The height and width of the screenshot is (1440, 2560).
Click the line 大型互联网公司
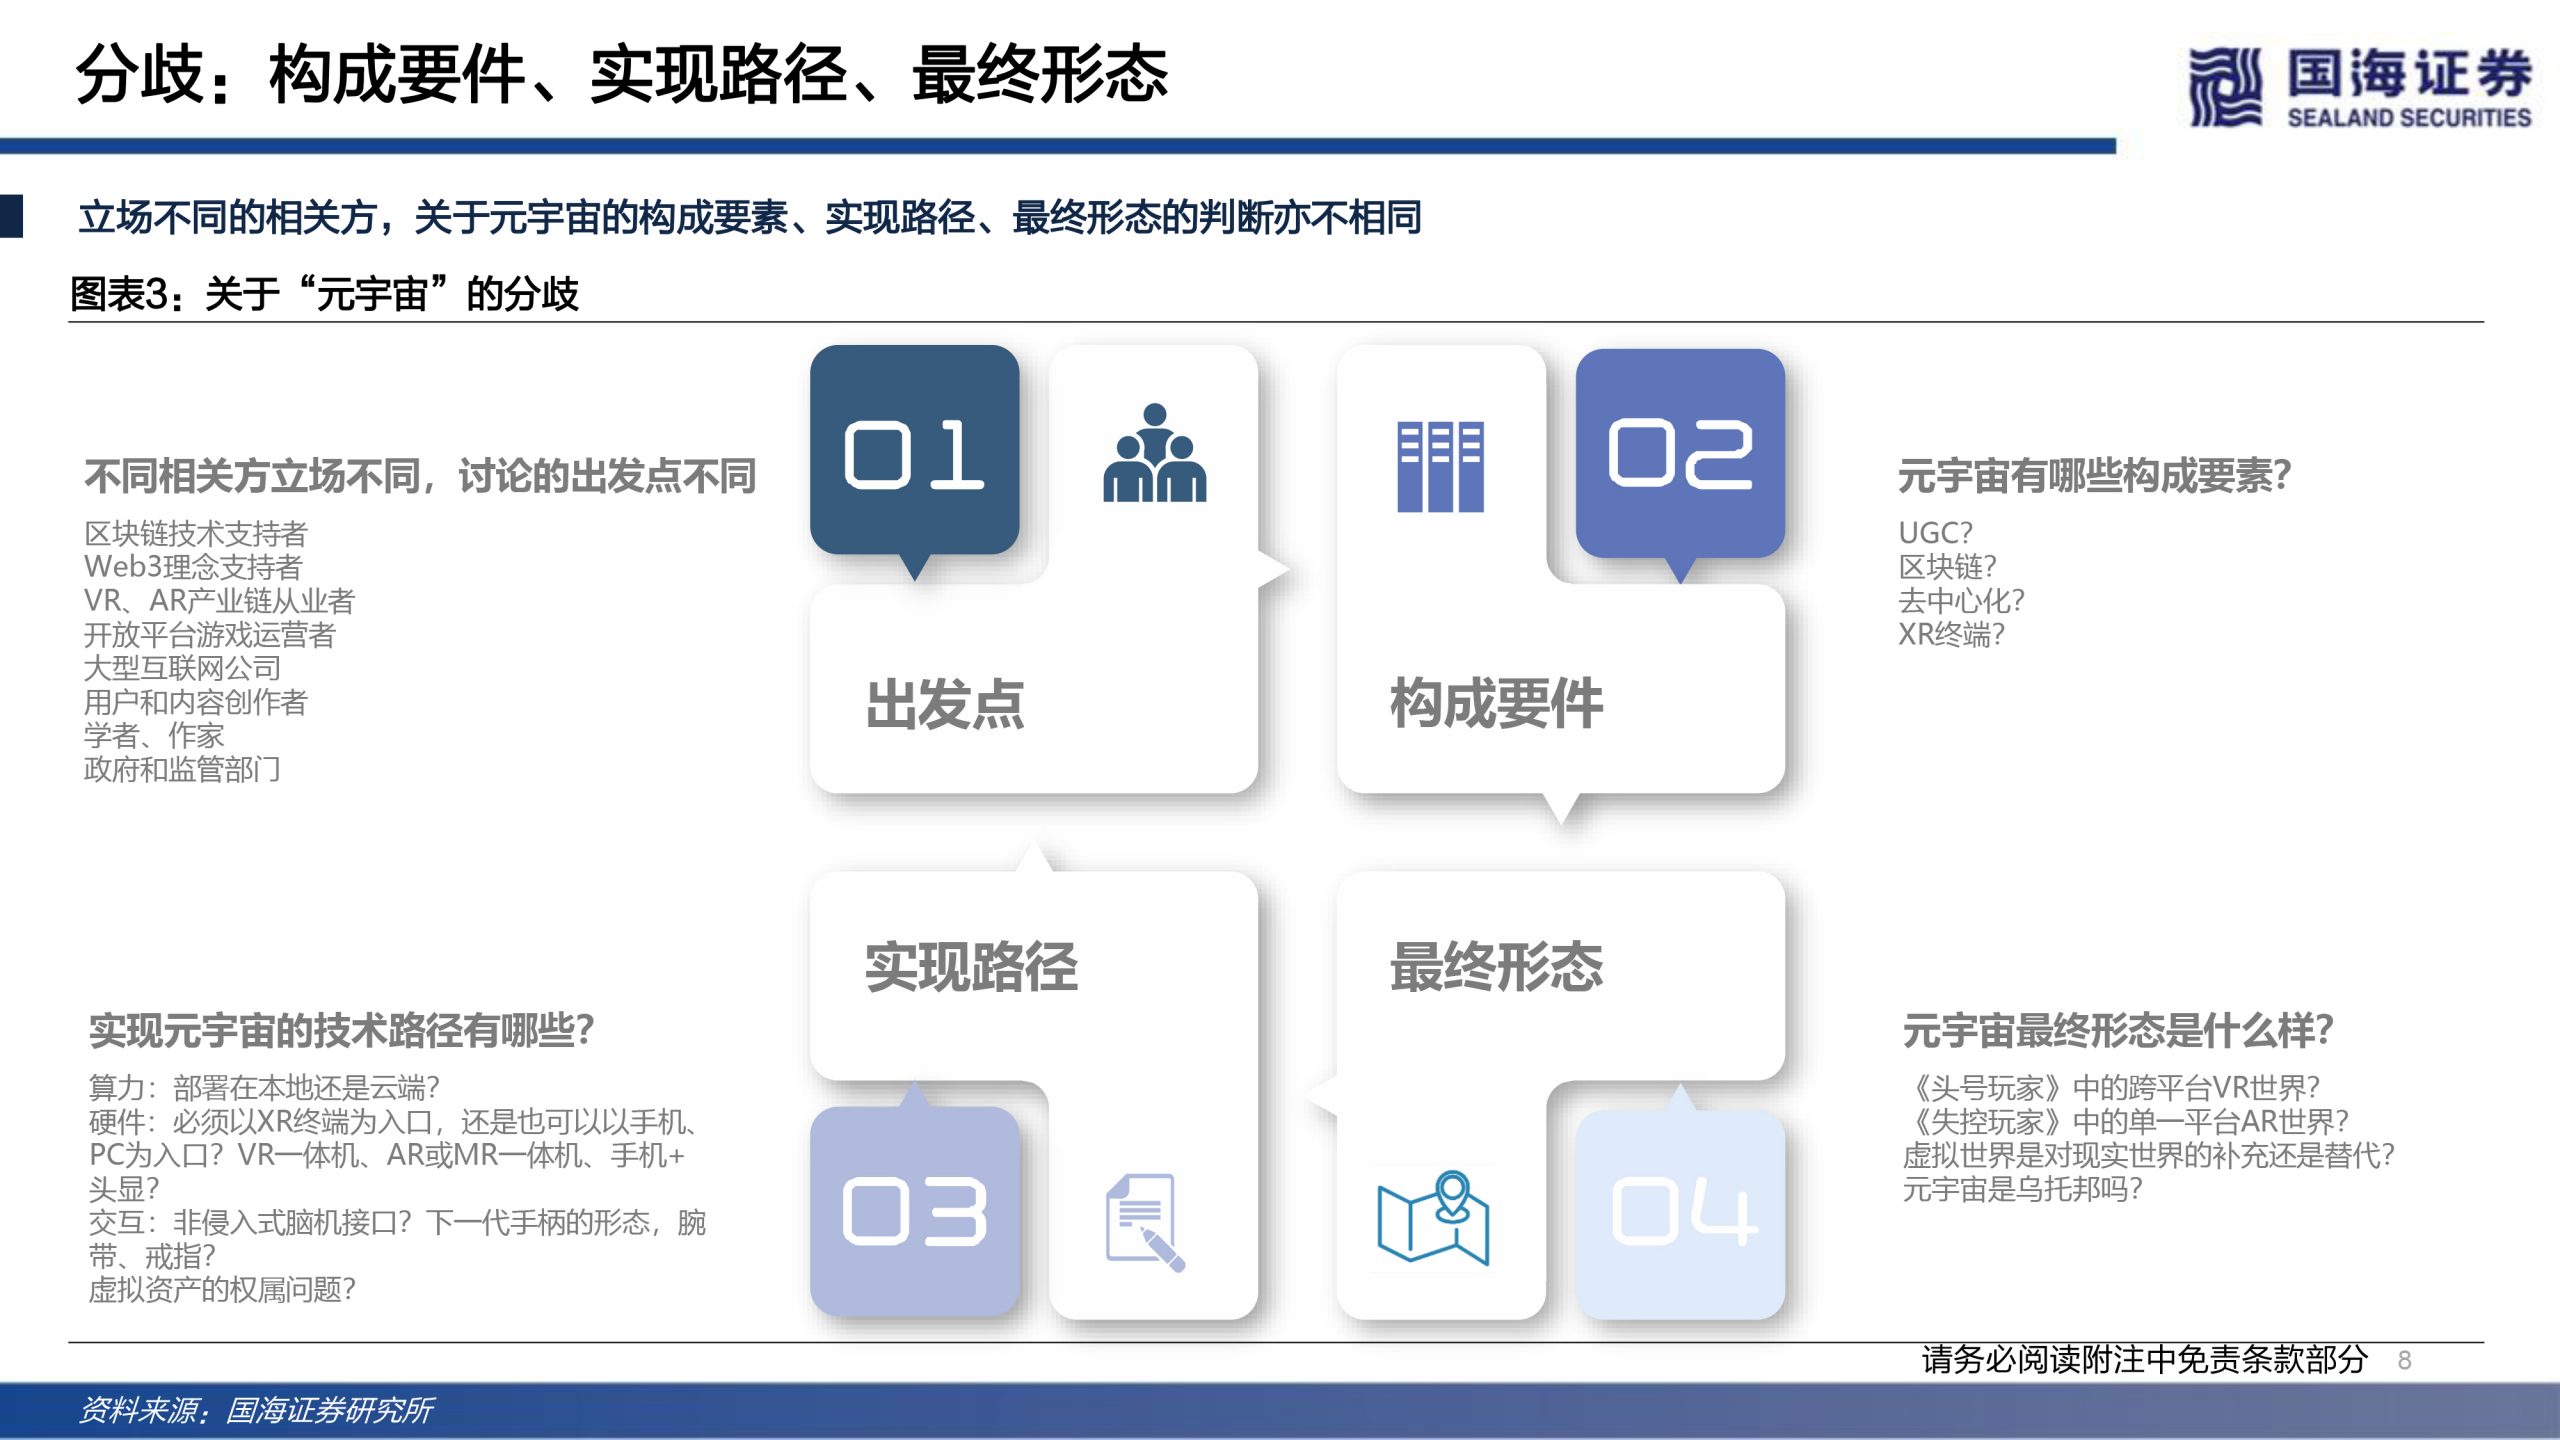(182, 668)
